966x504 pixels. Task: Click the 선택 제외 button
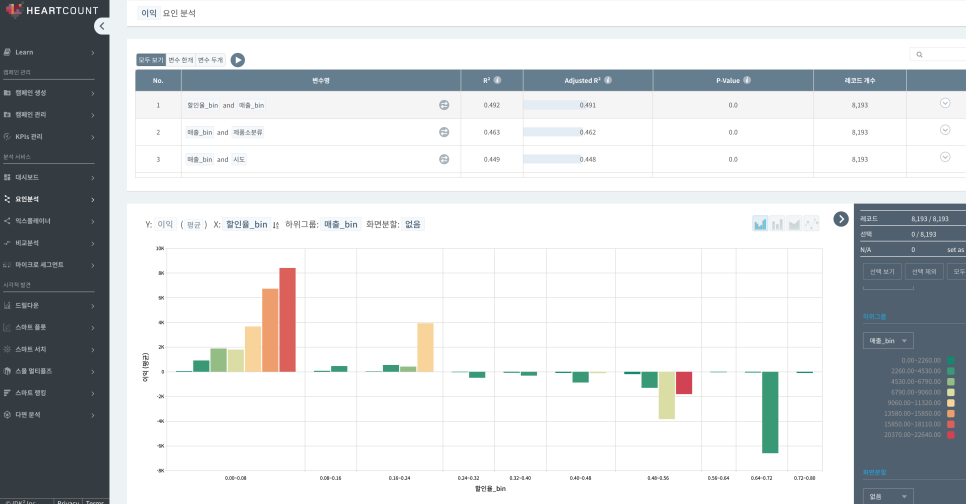pyautogui.click(x=924, y=272)
